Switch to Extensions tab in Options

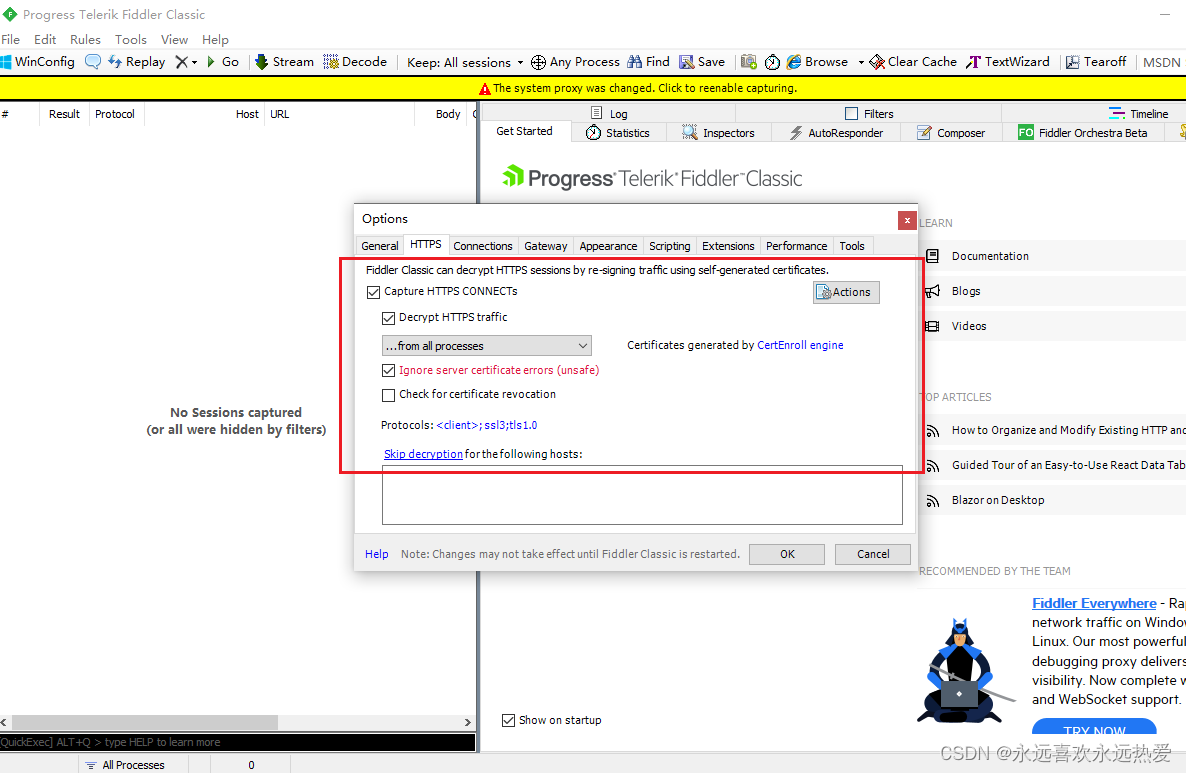728,246
